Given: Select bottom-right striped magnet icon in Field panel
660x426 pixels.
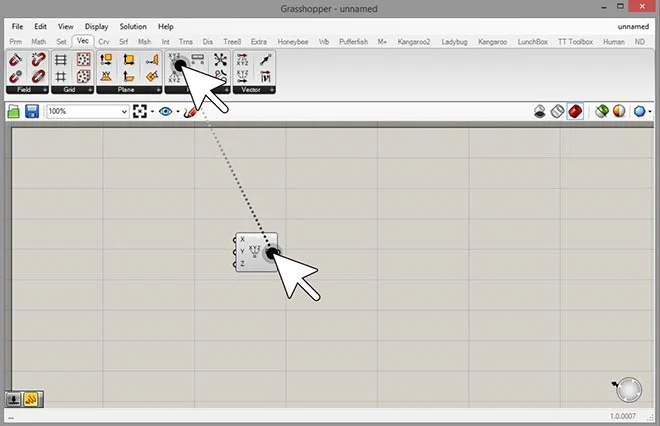Looking at the screenshot, I should [x=38, y=77].
